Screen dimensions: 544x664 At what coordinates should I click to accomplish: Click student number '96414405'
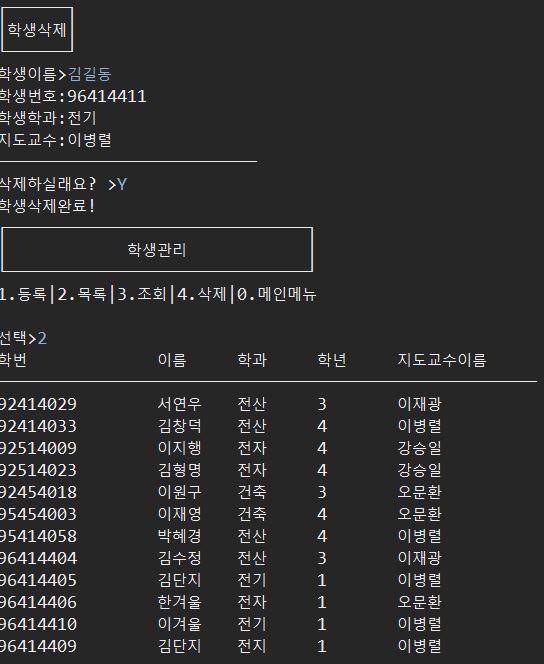coord(38,580)
